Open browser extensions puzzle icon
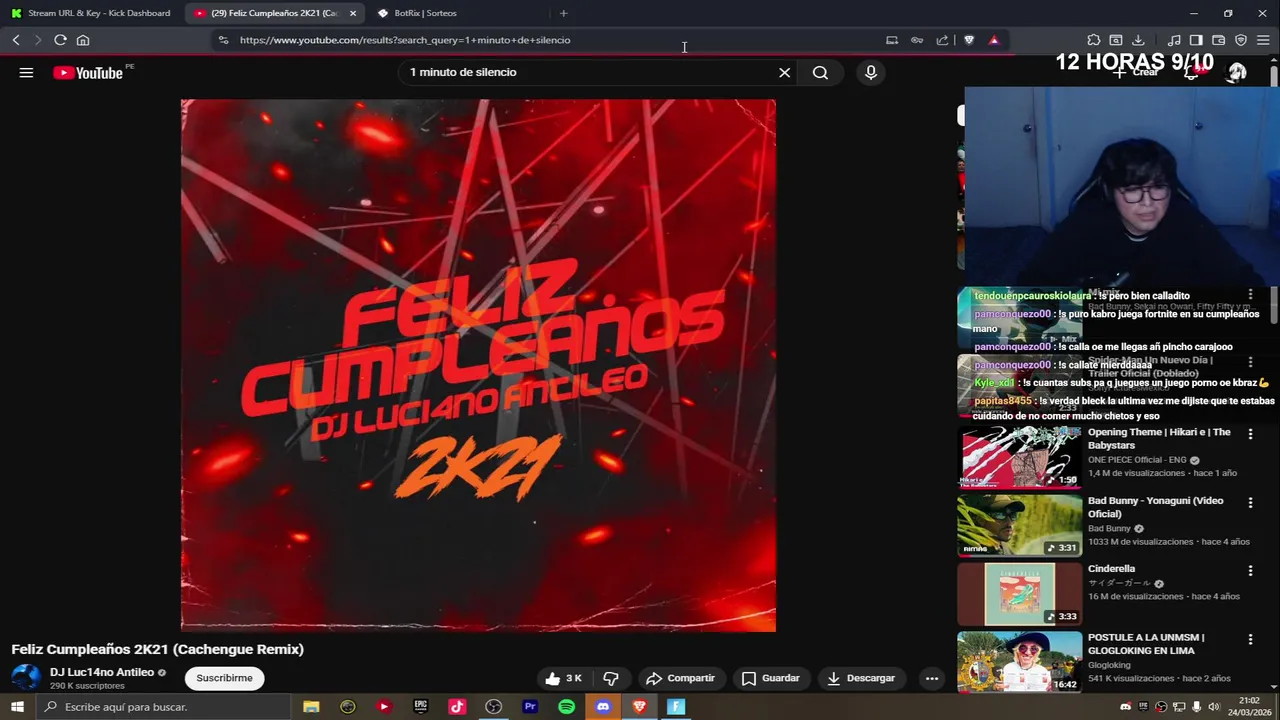1280x720 pixels. click(1094, 40)
